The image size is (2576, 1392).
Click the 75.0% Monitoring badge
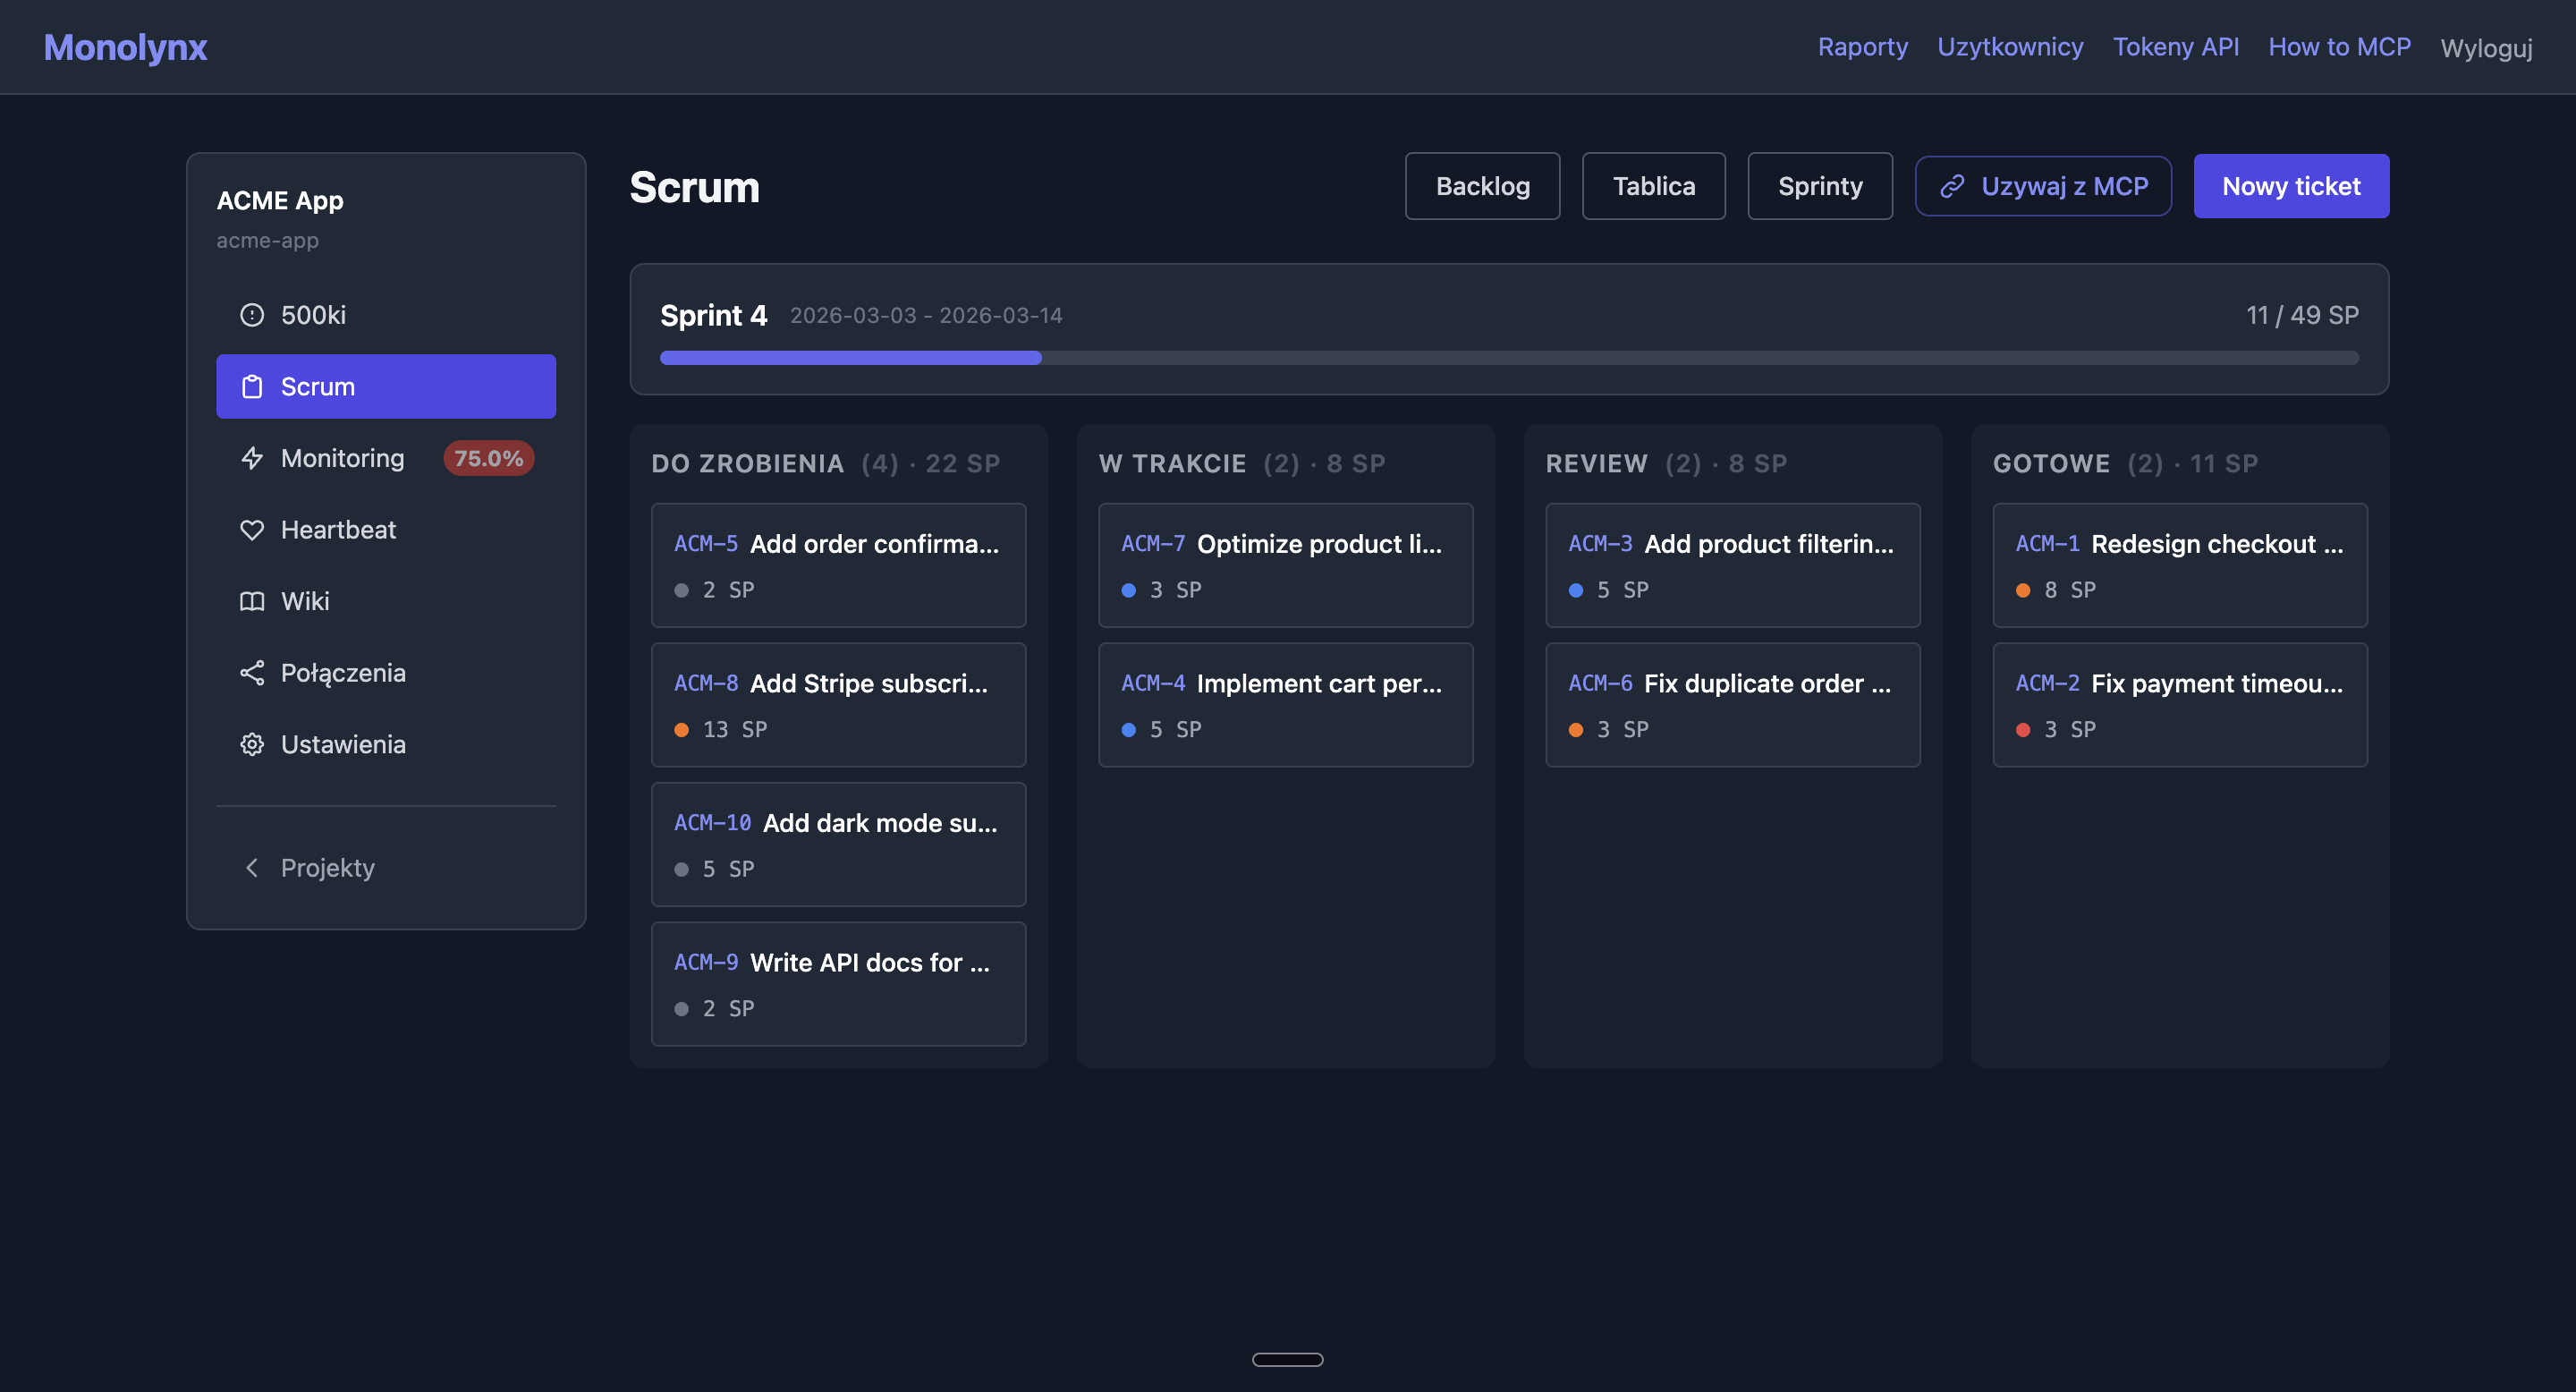pos(488,458)
